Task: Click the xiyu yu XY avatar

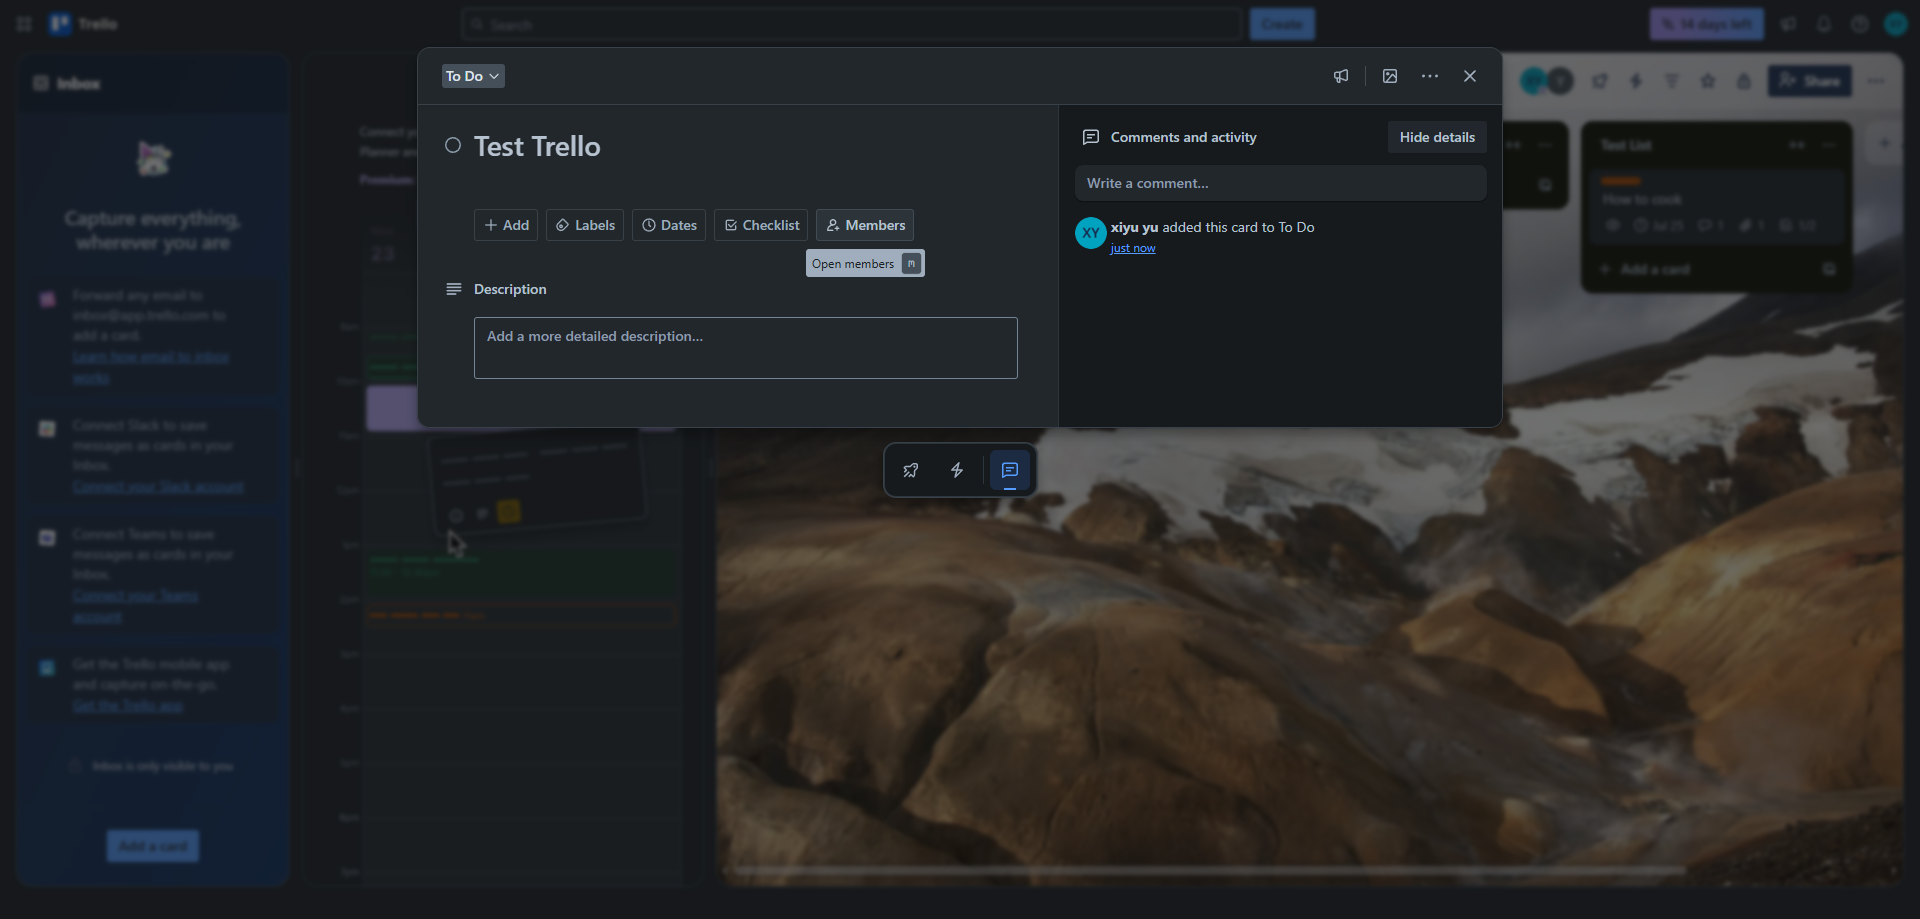Action: tap(1091, 233)
